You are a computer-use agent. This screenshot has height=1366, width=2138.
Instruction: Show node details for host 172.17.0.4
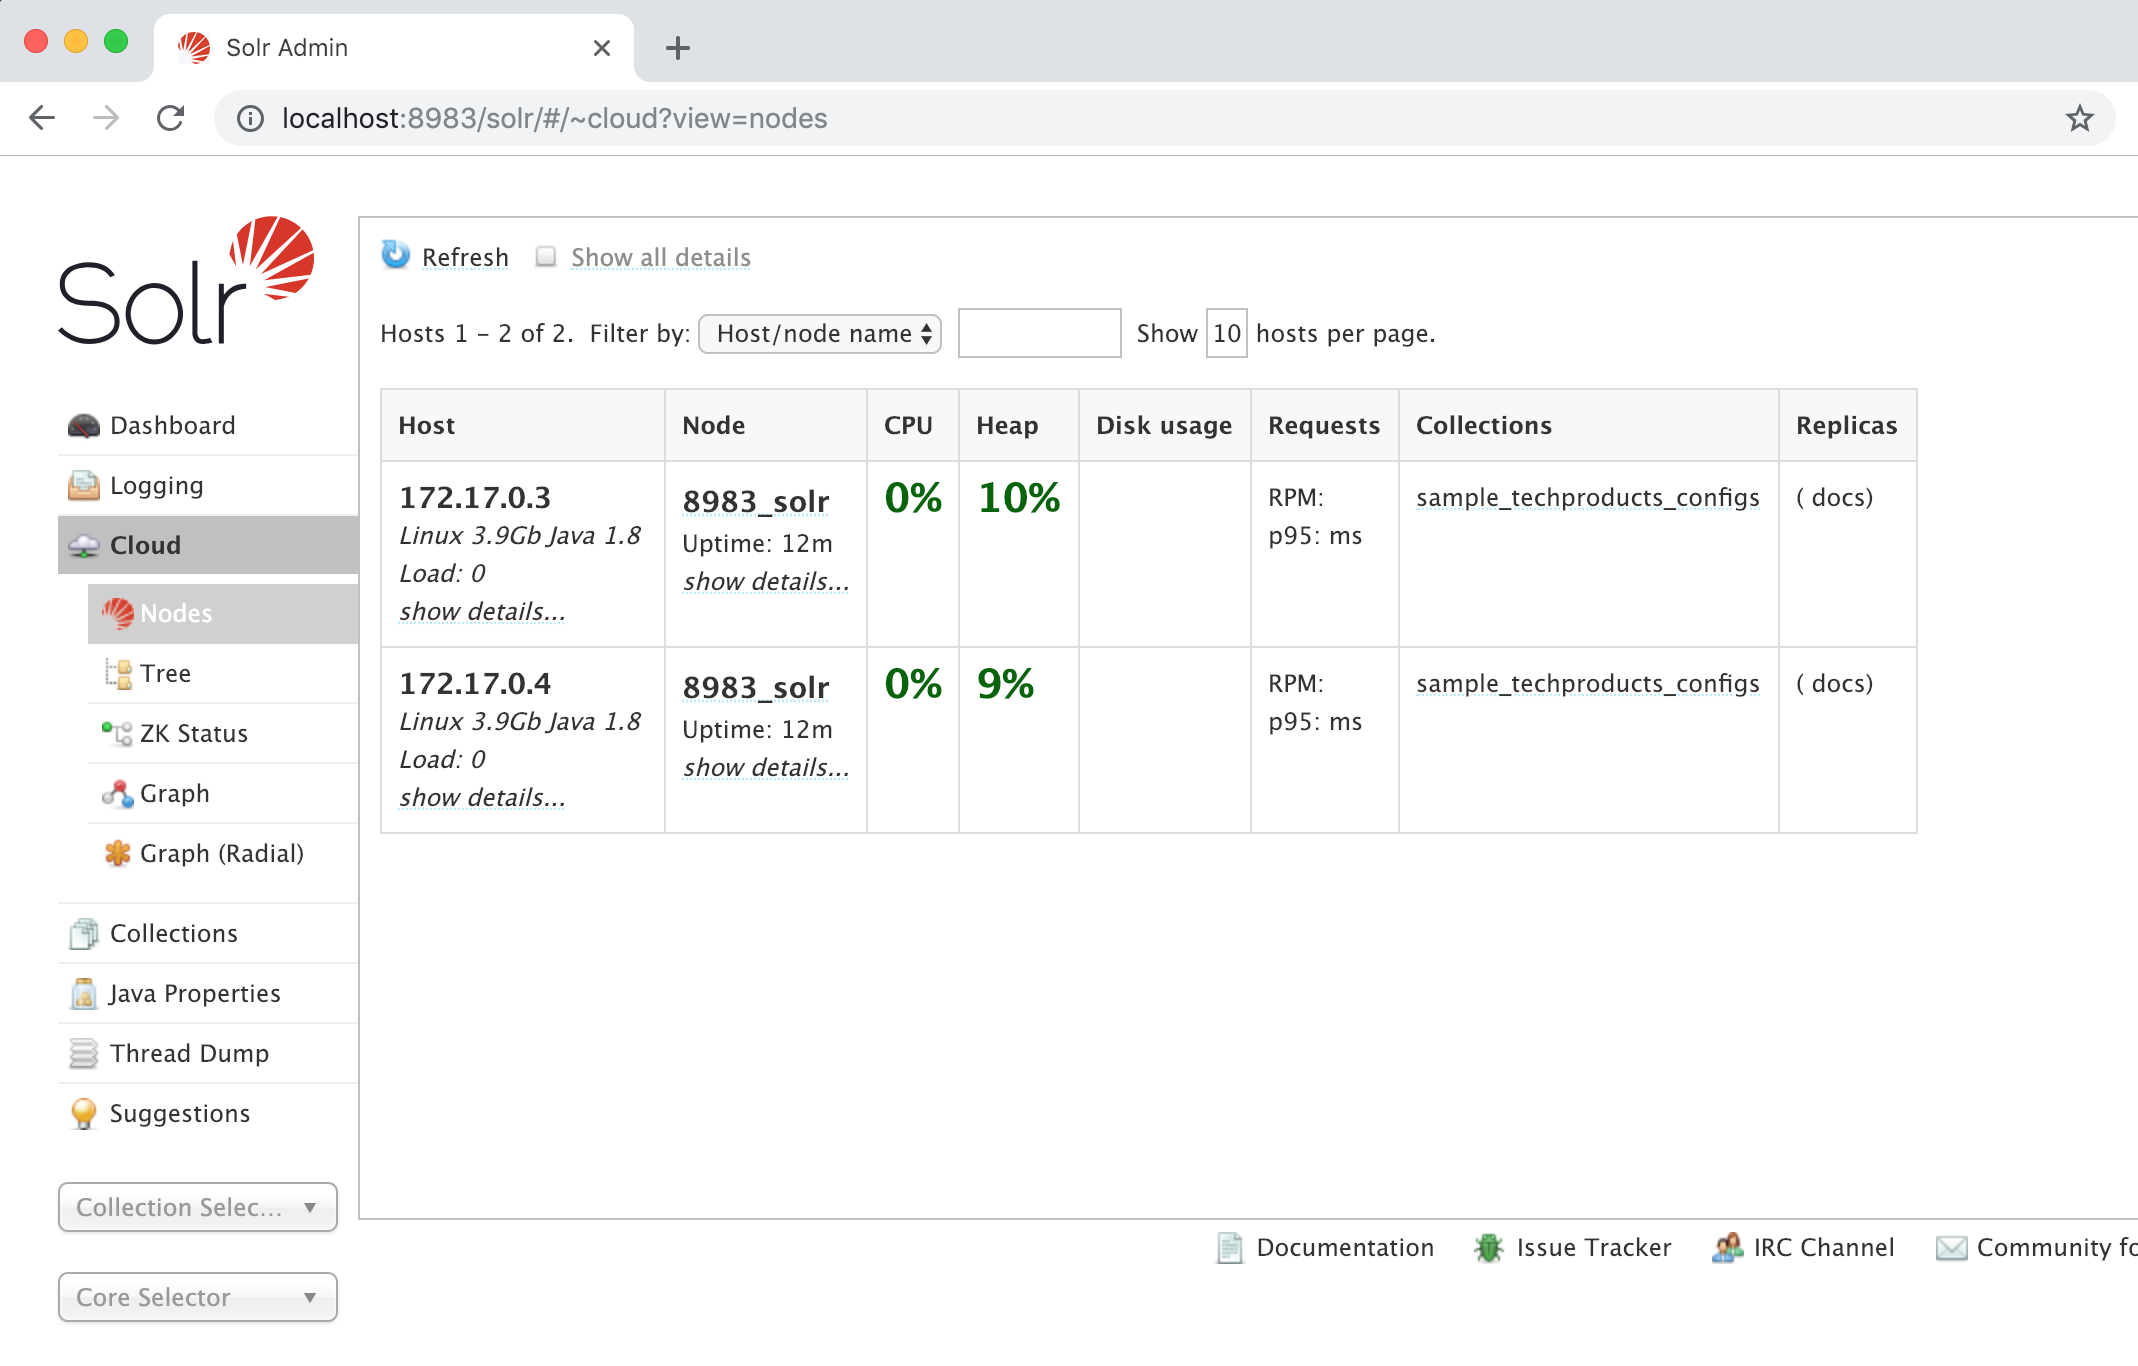(766, 767)
